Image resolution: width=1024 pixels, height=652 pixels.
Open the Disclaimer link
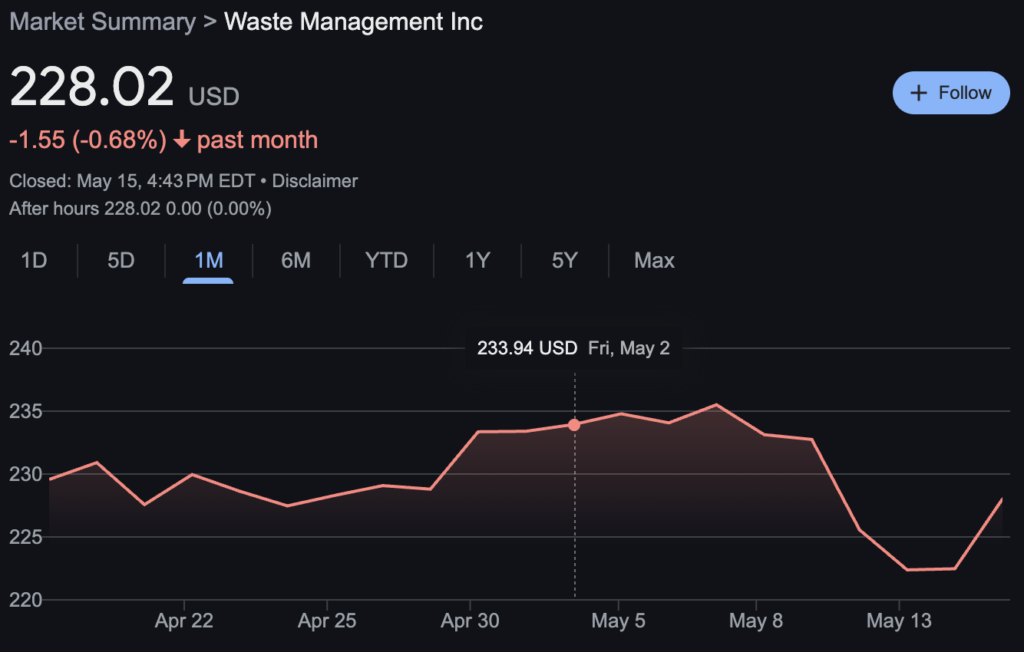tap(315, 181)
